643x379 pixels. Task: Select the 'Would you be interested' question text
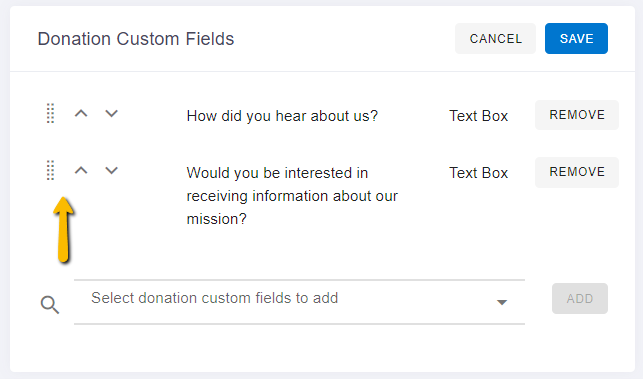292,196
